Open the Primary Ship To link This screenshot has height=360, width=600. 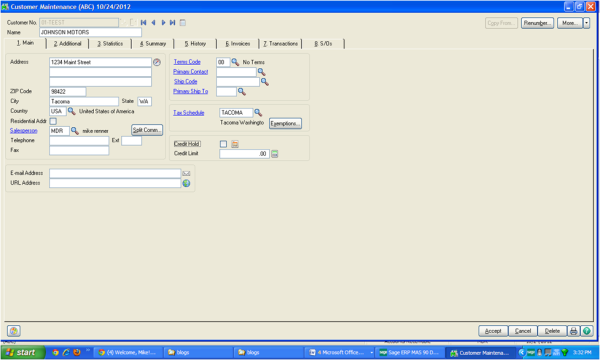coord(191,91)
